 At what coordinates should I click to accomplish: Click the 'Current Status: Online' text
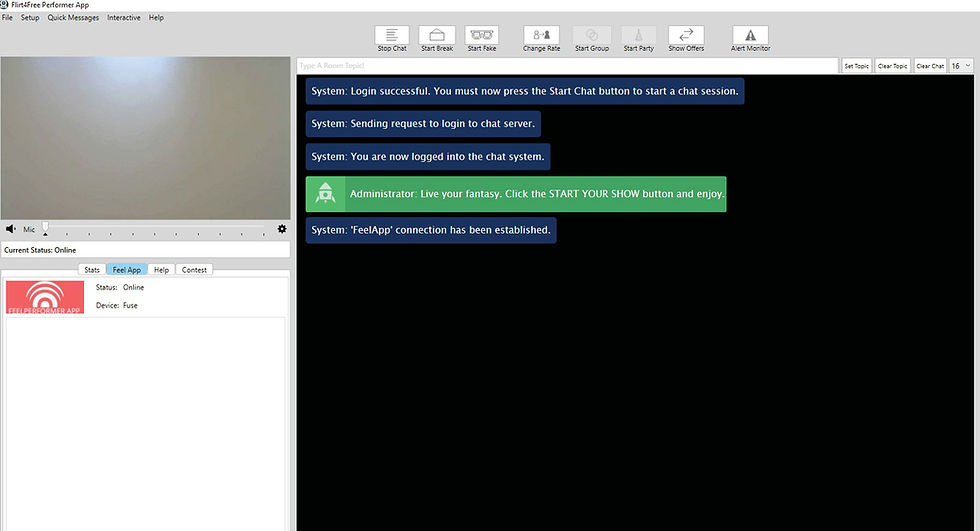[x=40, y=250]
